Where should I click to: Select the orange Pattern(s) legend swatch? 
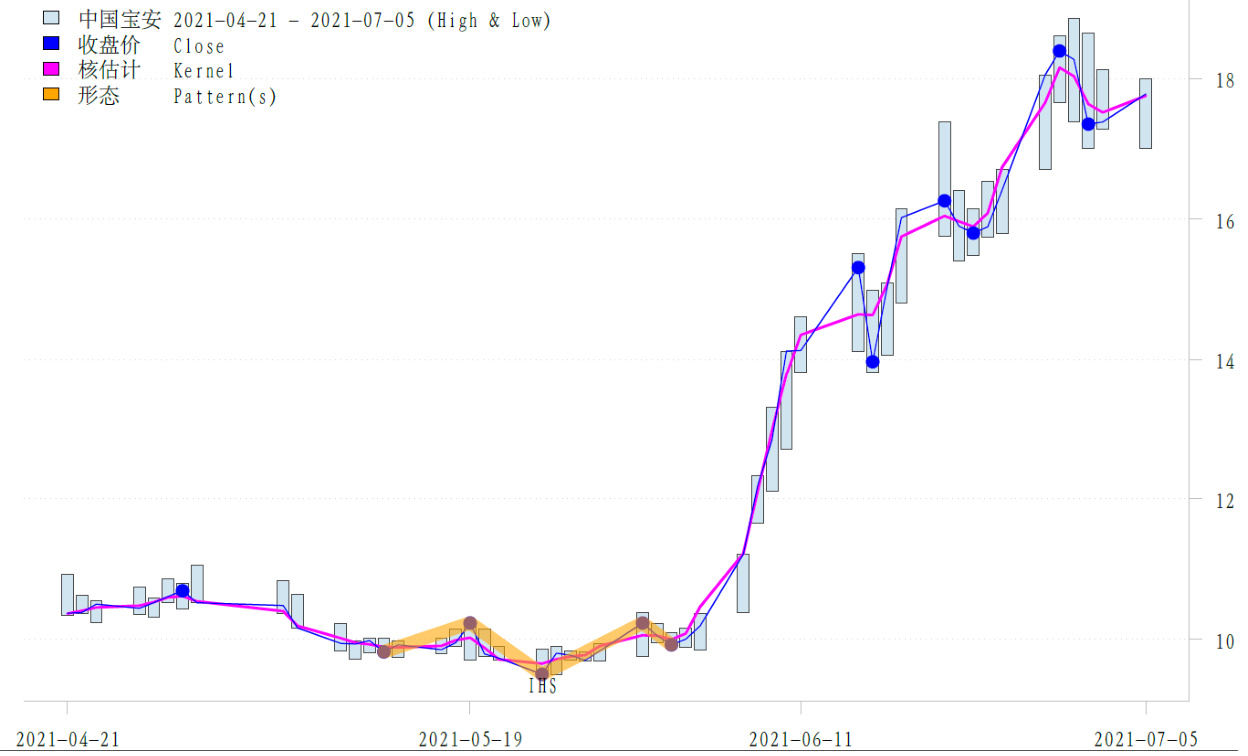(x=52, y=96)
